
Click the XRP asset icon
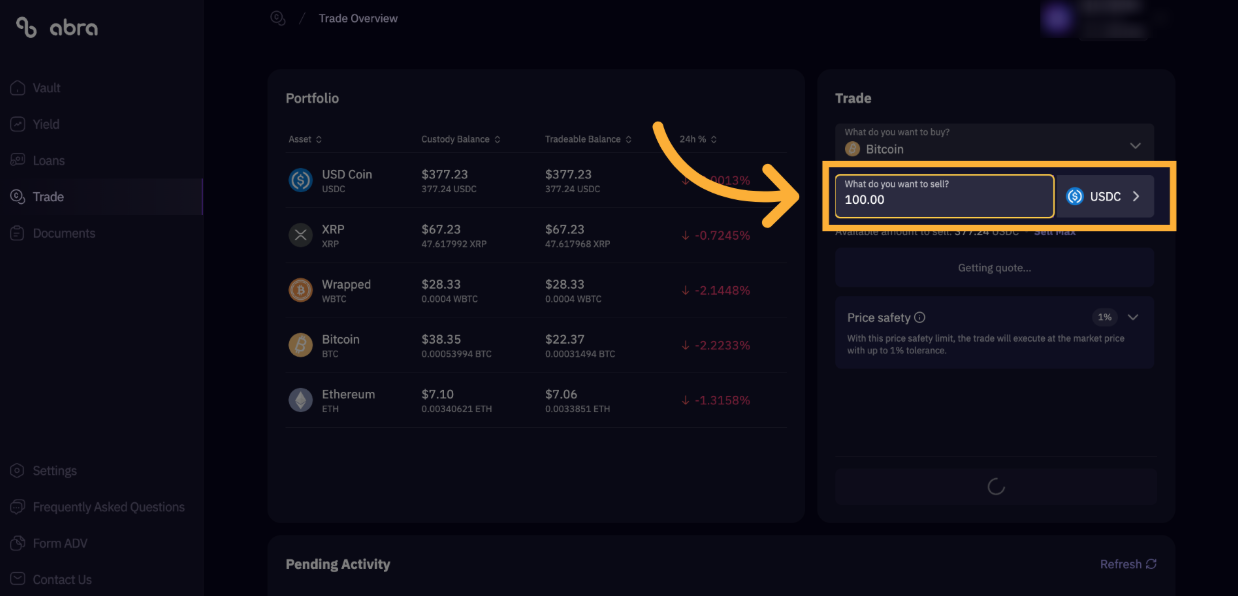[300, 235]
